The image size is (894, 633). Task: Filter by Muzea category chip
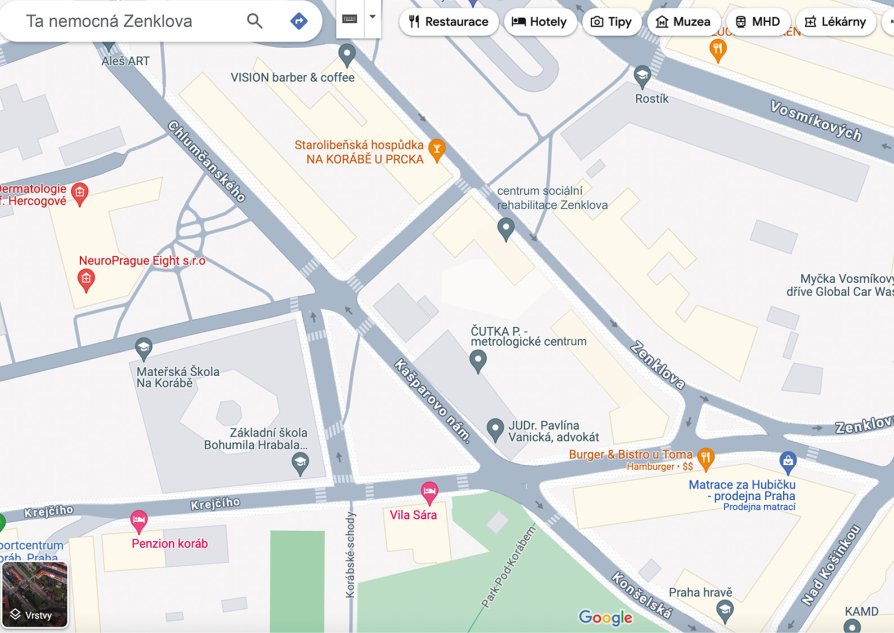(683, 22)
